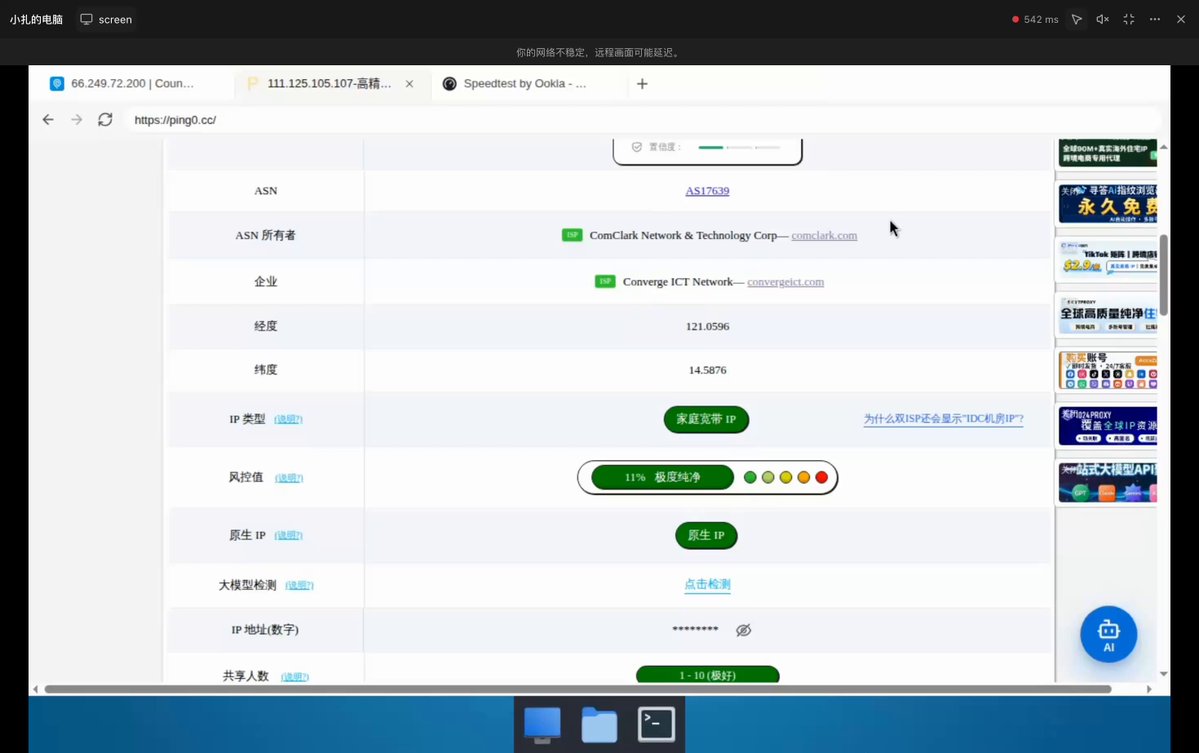The image size is (1199, 753).
Task: Click the 121.0596 longitude value
Action: (x=707, y=326)
